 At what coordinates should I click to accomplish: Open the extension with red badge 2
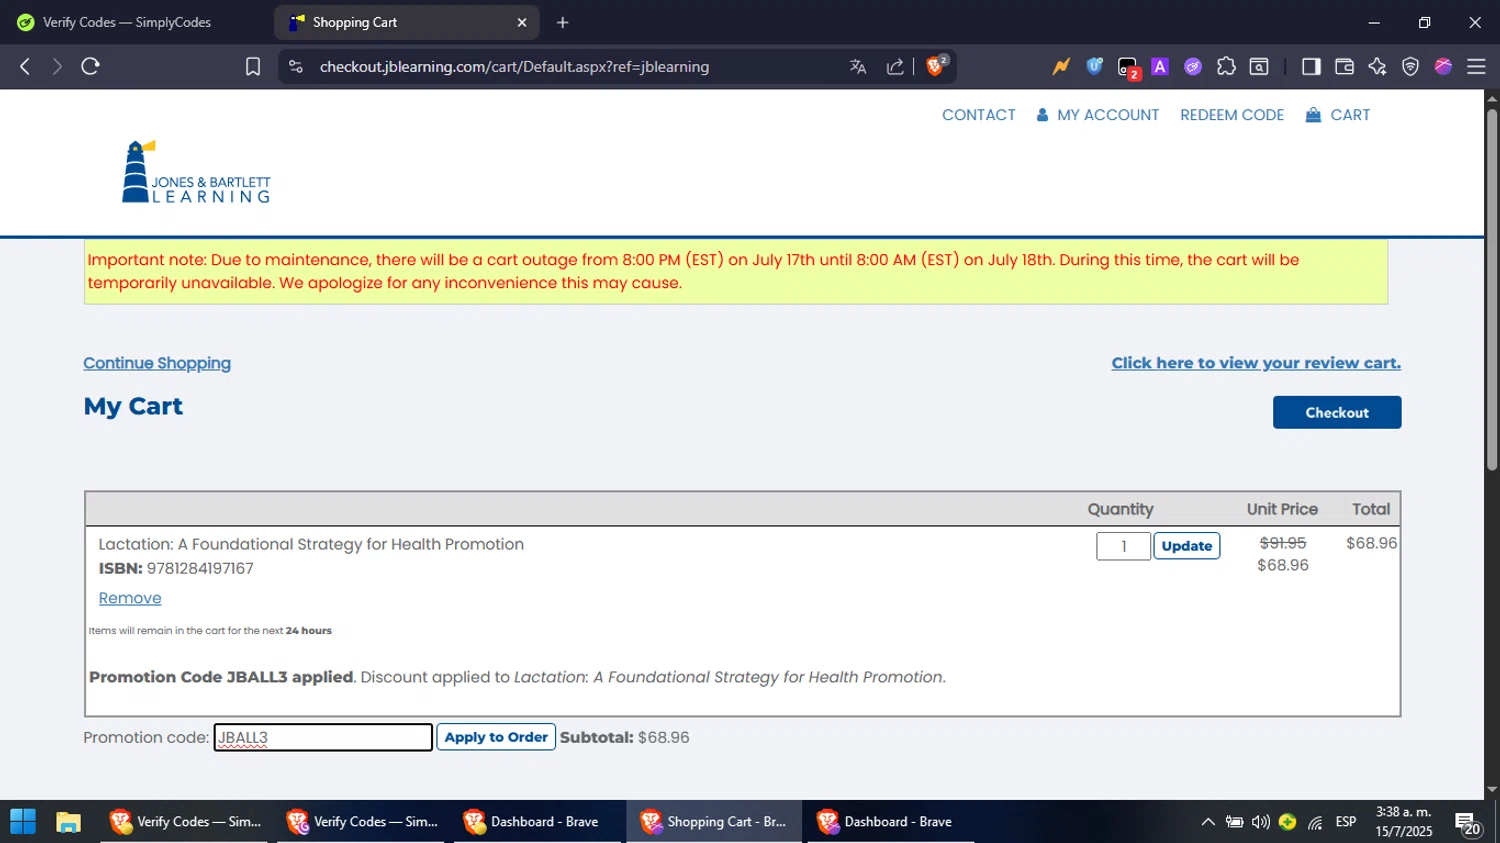pyautogui.click(x=1128, y=68)
